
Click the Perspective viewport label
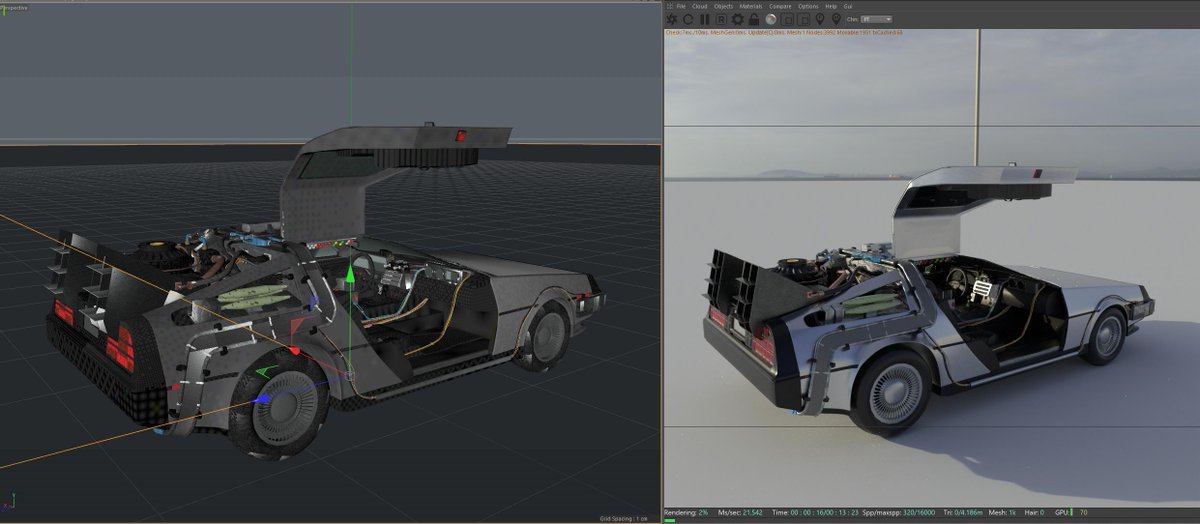(15, 7)
